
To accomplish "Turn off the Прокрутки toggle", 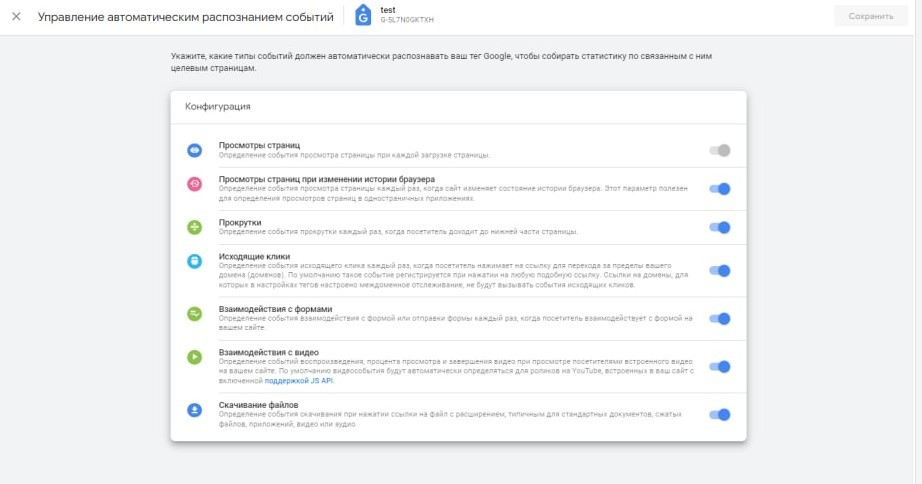I will (x=720, y=228).
